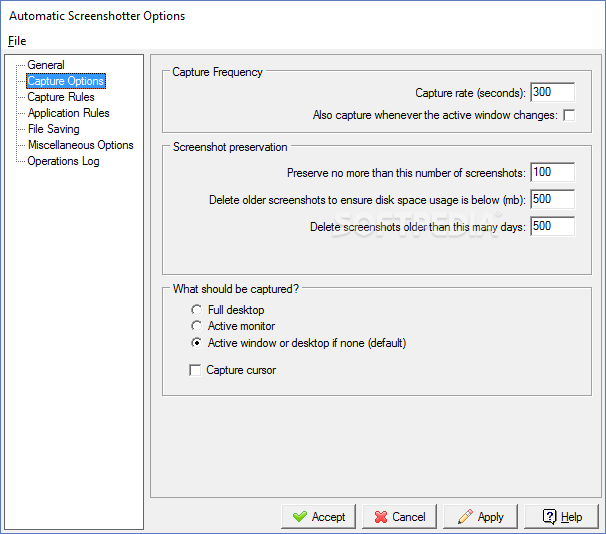Tick the Capture cursor checkbox
This screenshot has width=606, height=534.
(x=195, y=370)
